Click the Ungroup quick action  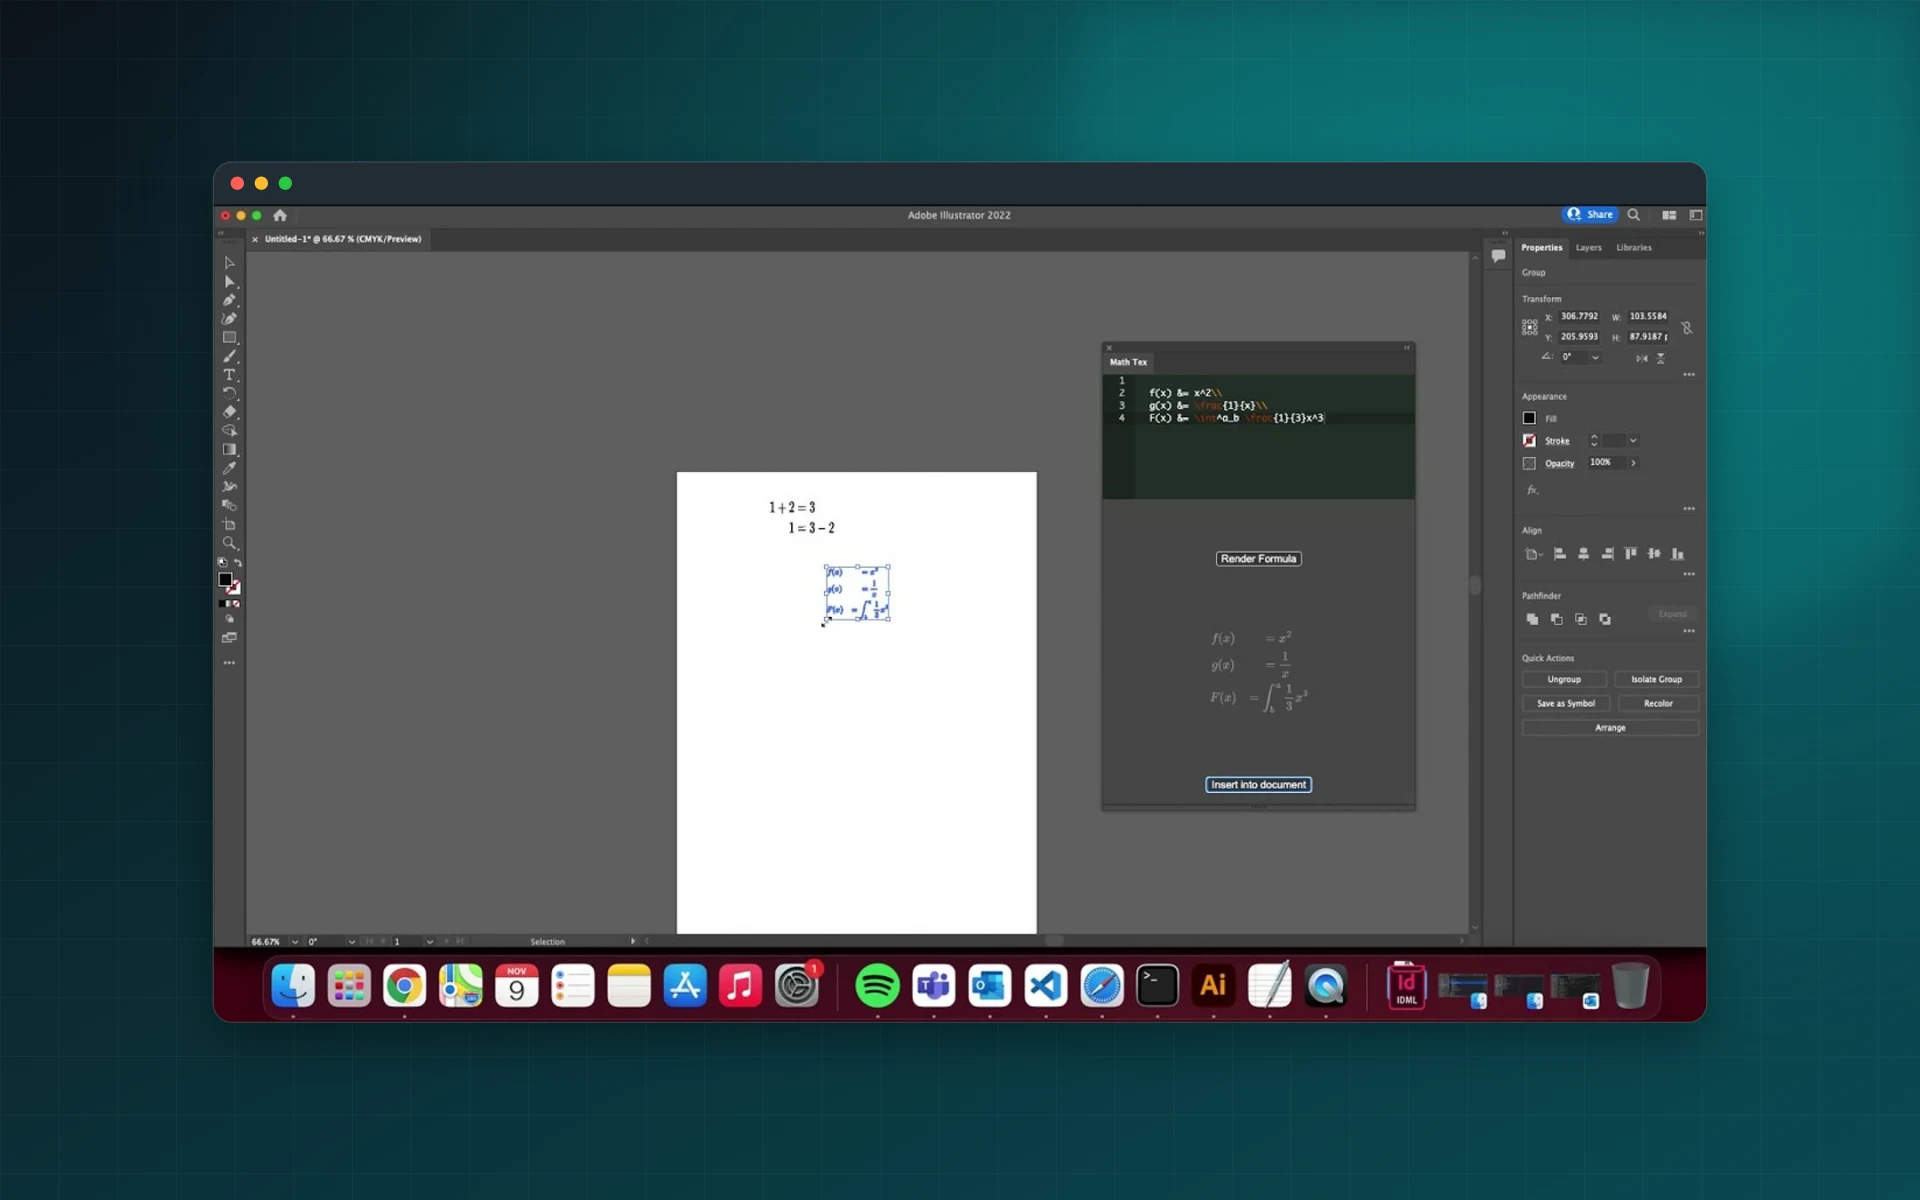pyautogui.click(x=1564, y=680)
